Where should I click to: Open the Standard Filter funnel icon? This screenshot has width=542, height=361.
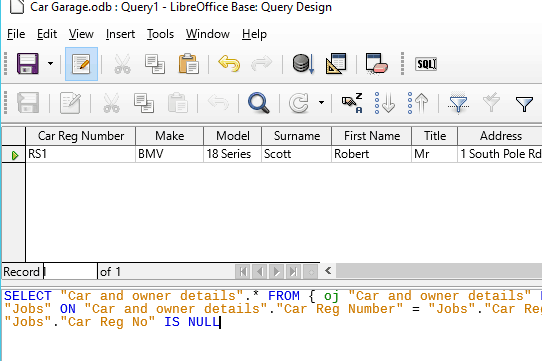pos(524,104)
